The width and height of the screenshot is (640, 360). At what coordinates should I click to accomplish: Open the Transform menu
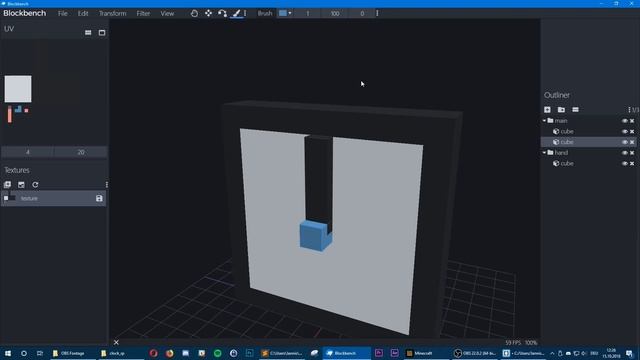coord(112,13)
